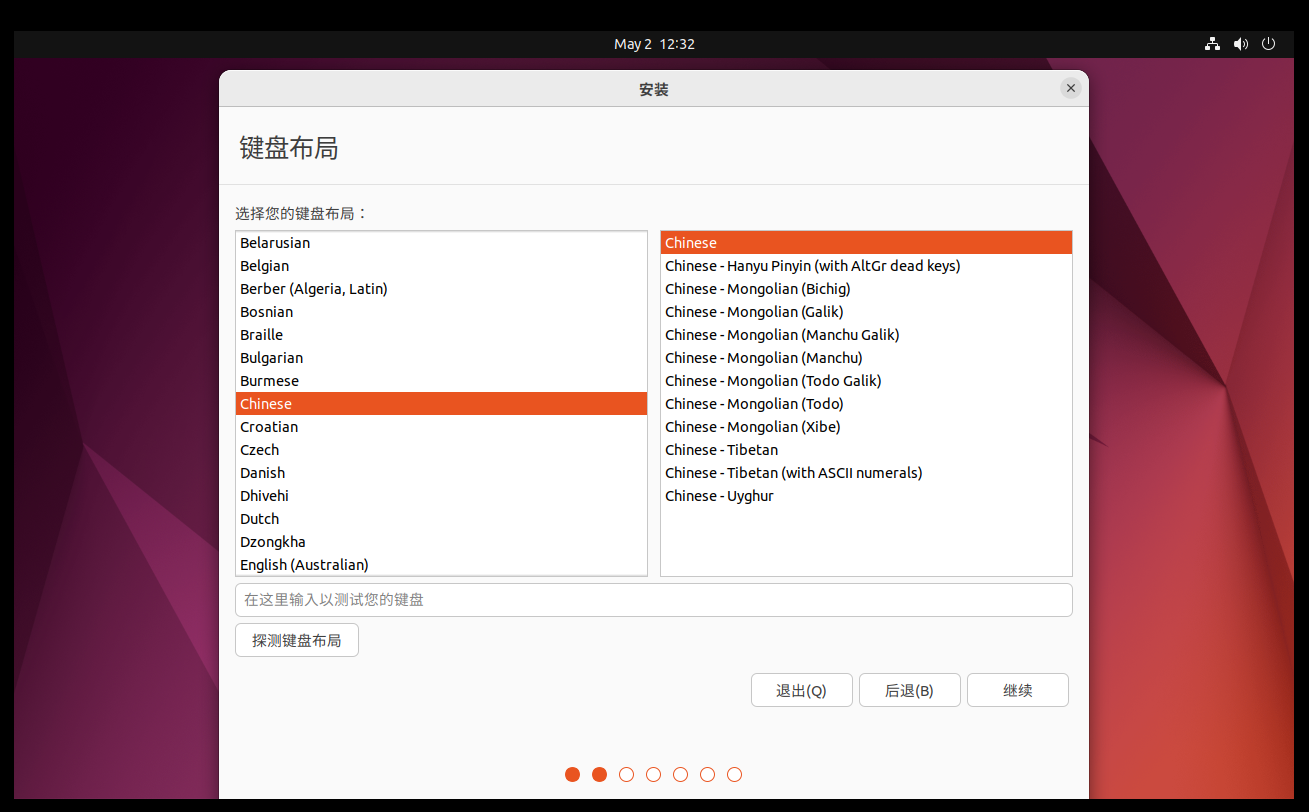
Task: Click the 退出(Q) quit button
Action: [802, 690]
